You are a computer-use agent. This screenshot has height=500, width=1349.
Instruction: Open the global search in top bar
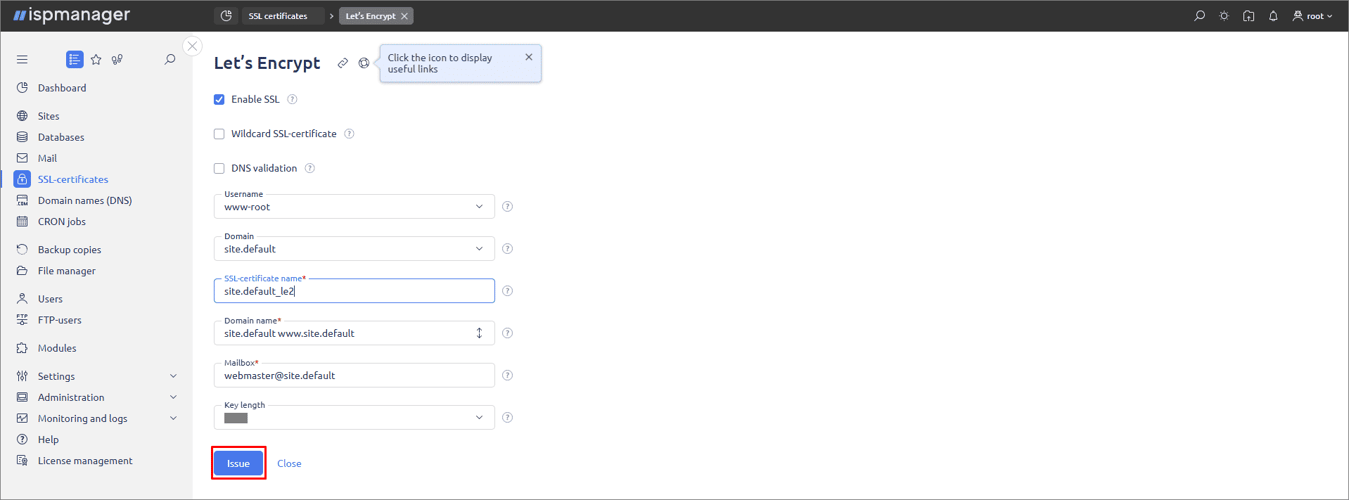point(1200,16)
